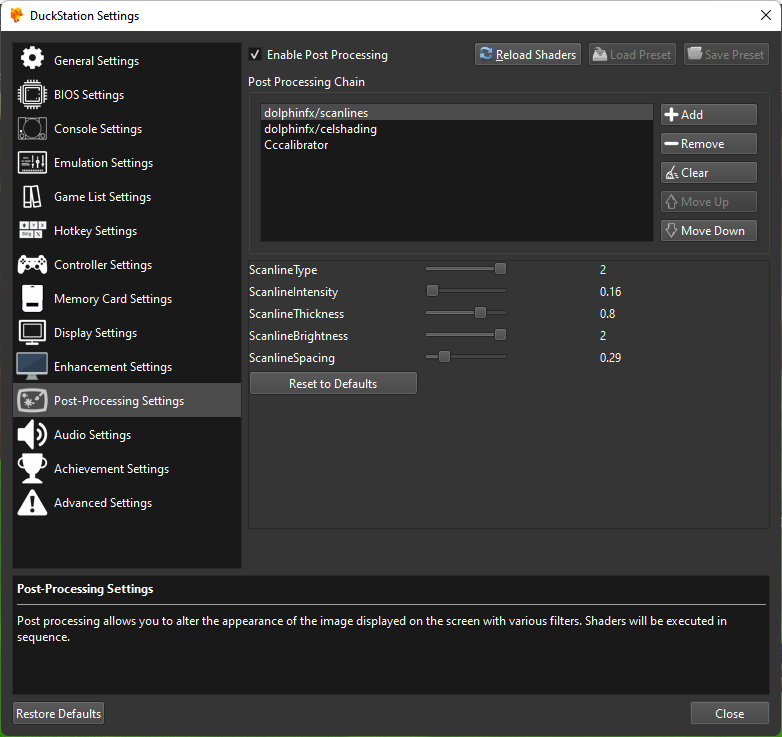Click Reset to Defaults button
The height and width of the screenshot is (737, 782).
[x=333, y=383]
